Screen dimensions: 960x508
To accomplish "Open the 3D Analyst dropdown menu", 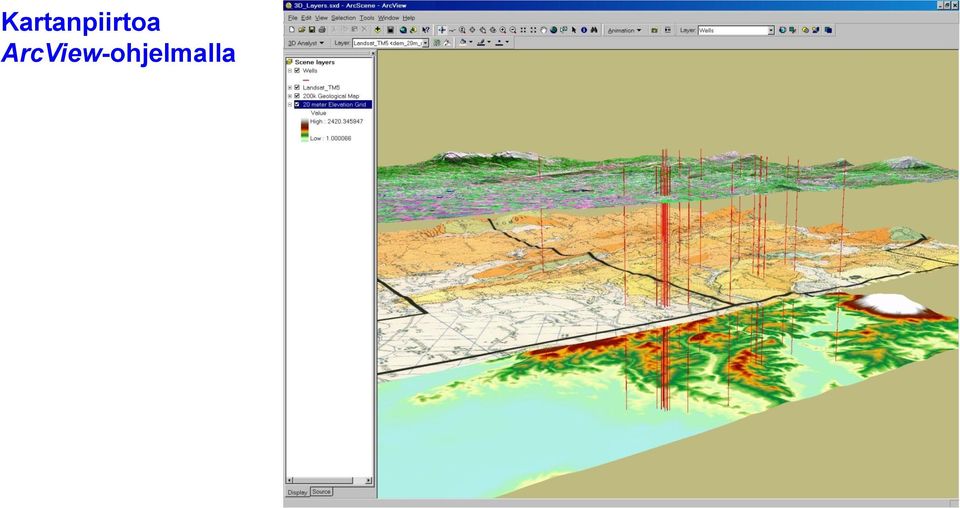I will tap(306, 43).
